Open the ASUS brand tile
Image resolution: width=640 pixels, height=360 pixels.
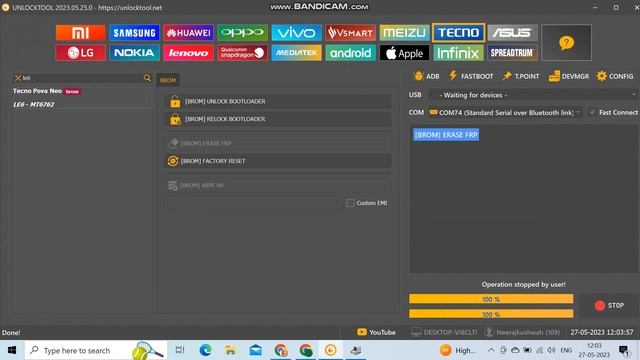[x=512, y=33]
